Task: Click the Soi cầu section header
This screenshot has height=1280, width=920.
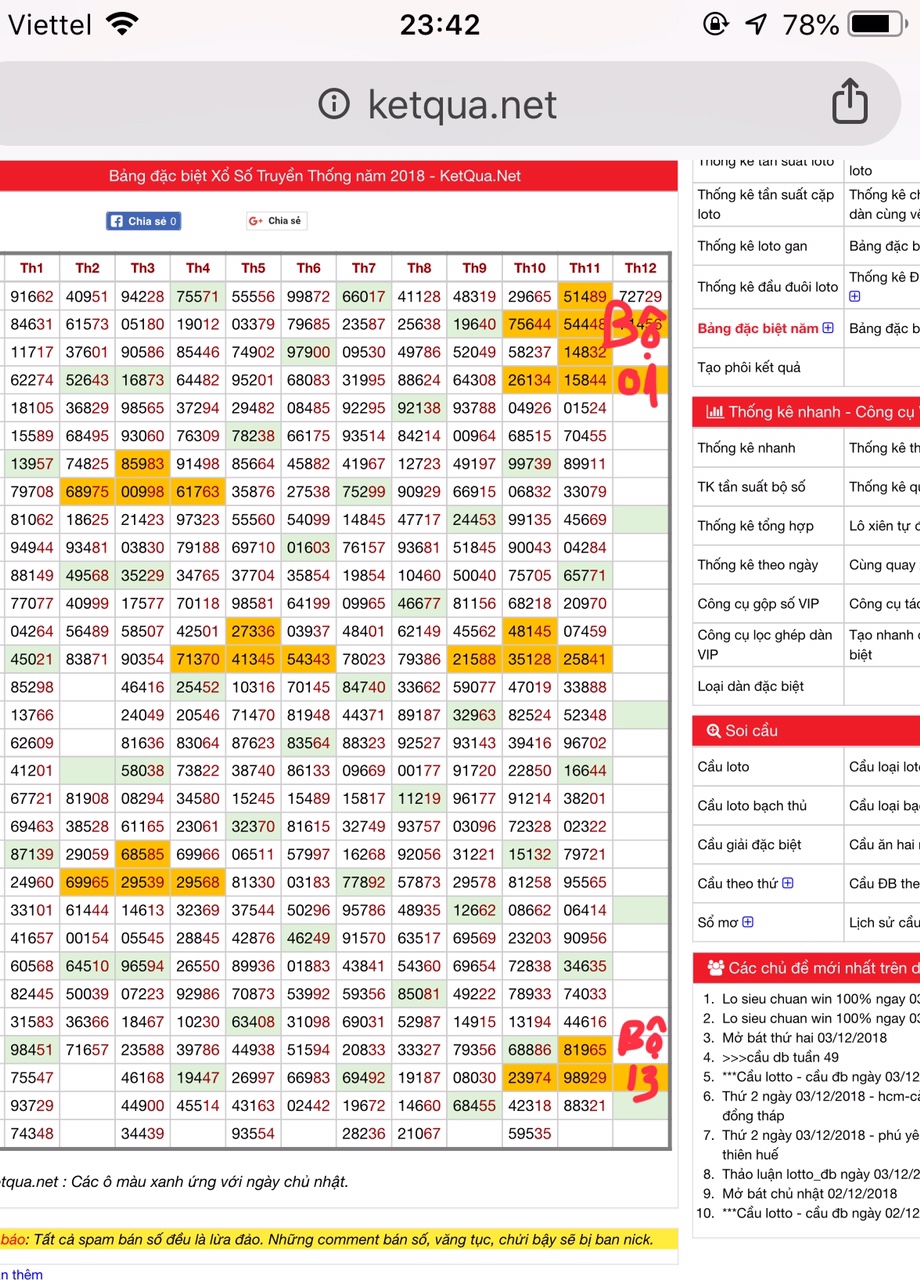Action: 806,730
